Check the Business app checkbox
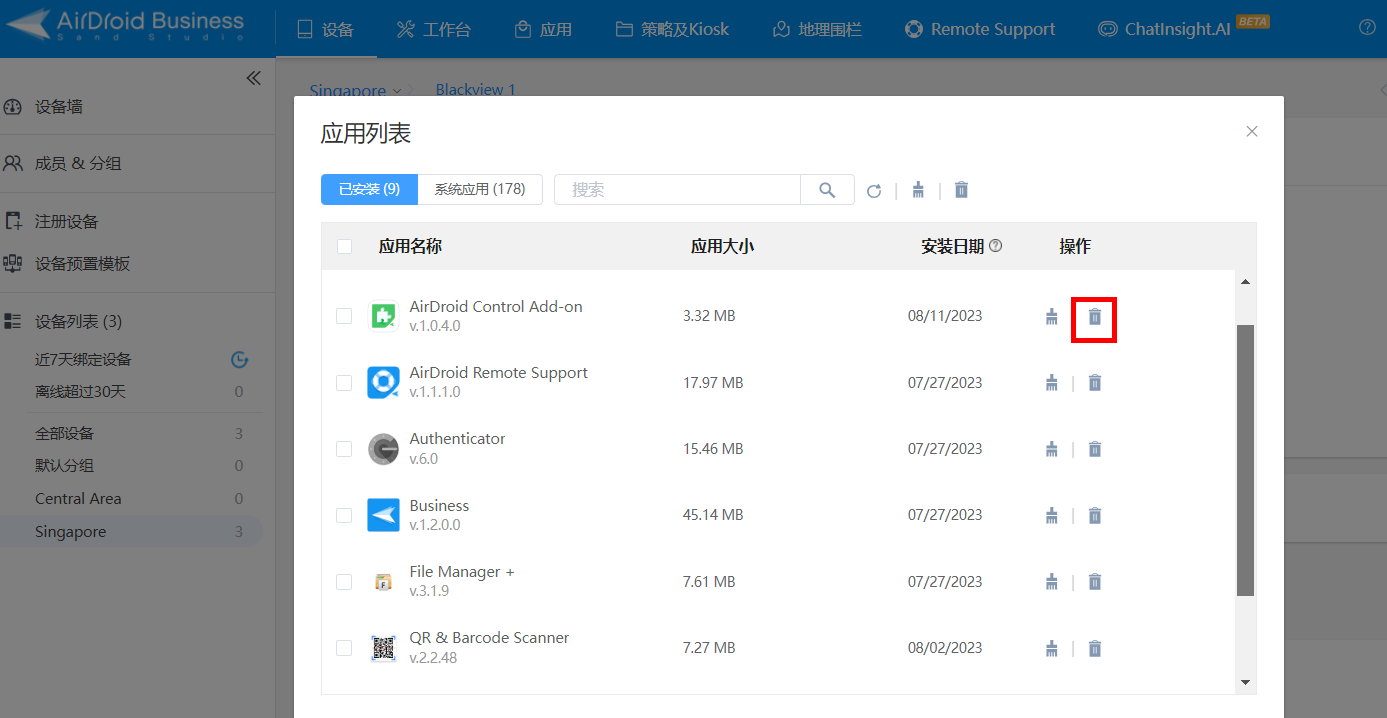The width and height of the screenshot is (1387, 718). tap(344, 515)
